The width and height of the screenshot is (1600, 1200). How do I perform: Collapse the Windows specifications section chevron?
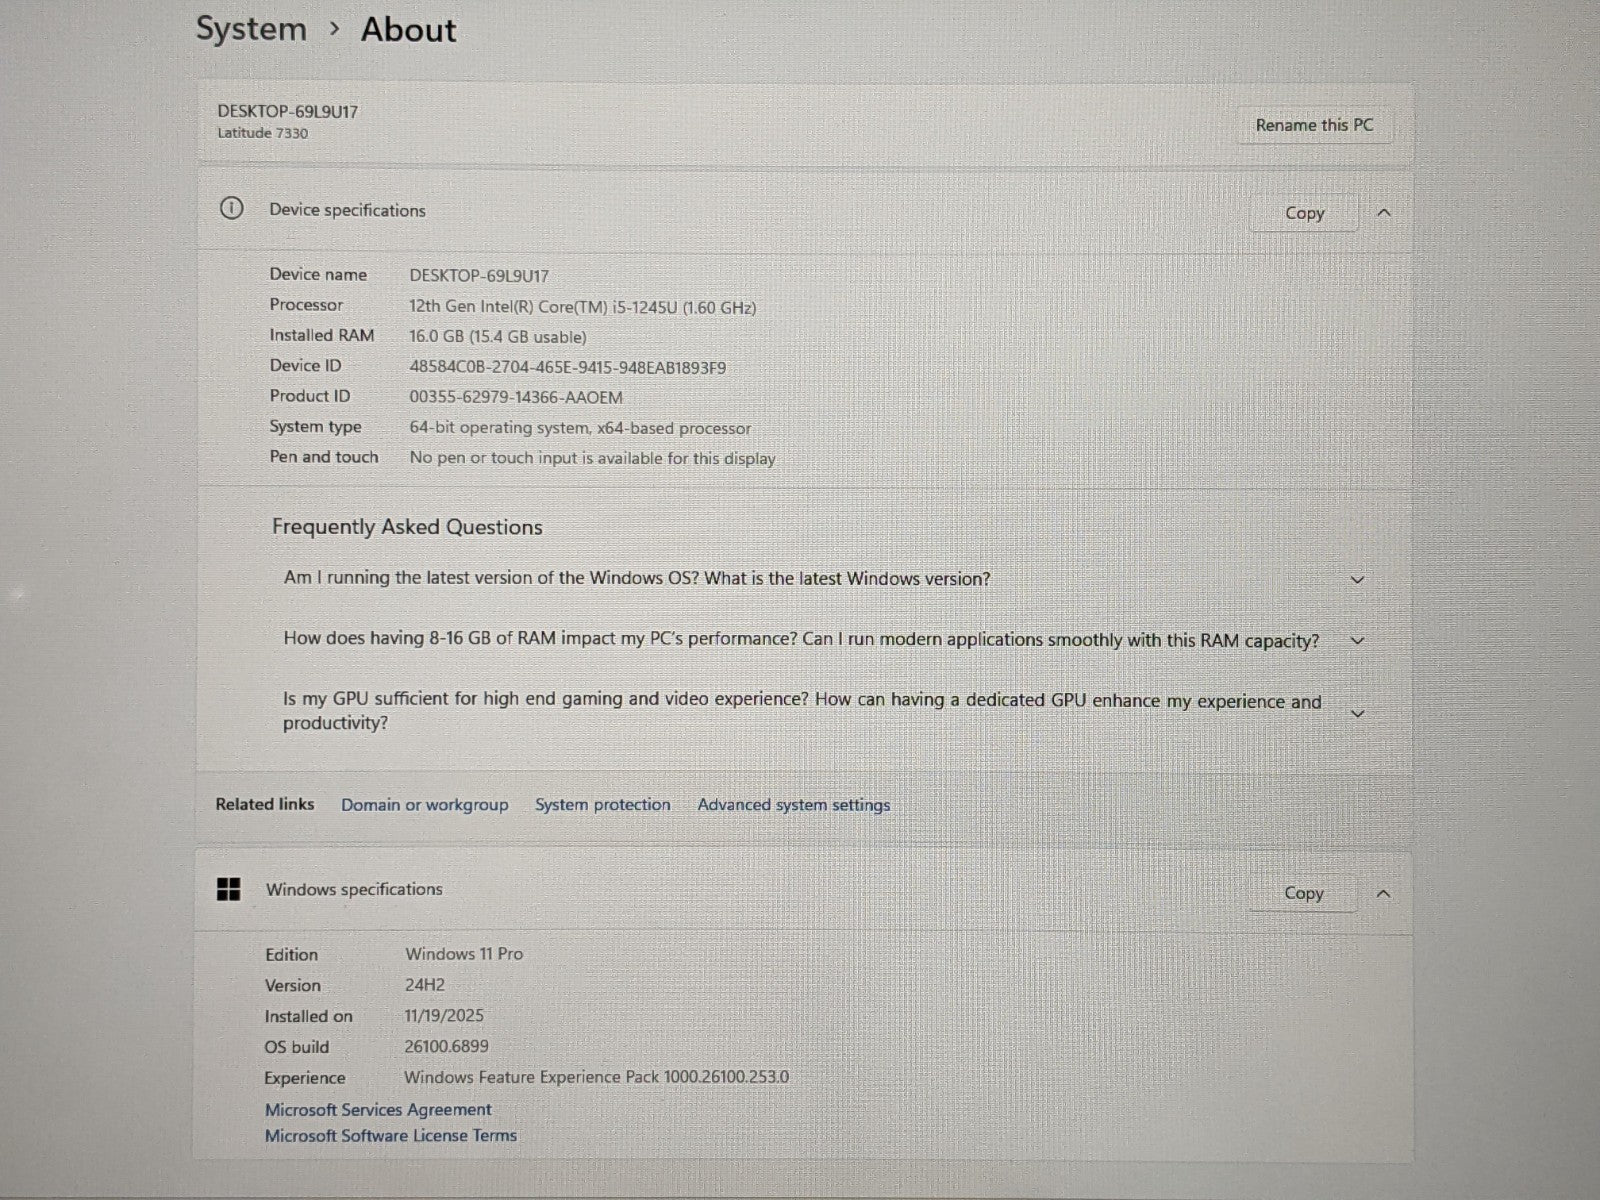pos(1384,893)
